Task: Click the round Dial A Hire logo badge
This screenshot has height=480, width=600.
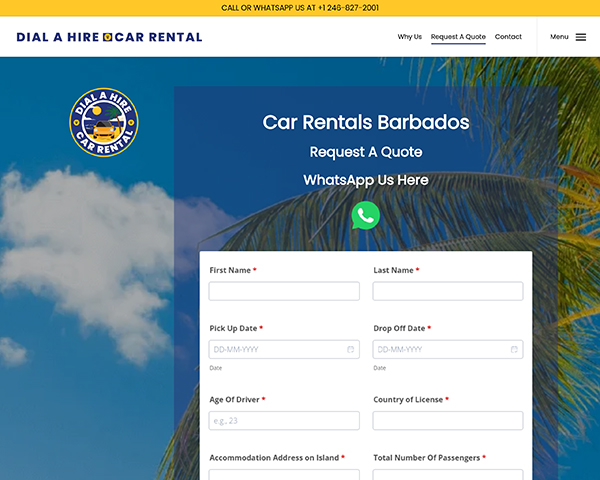Action: click(x=104, y=122)
